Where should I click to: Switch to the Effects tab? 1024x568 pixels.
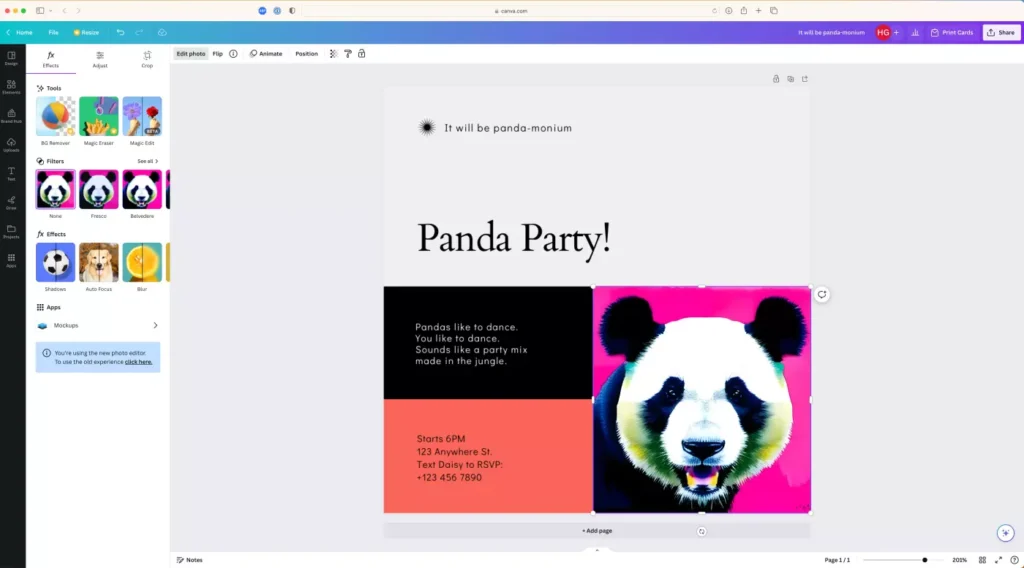[51, 59]
